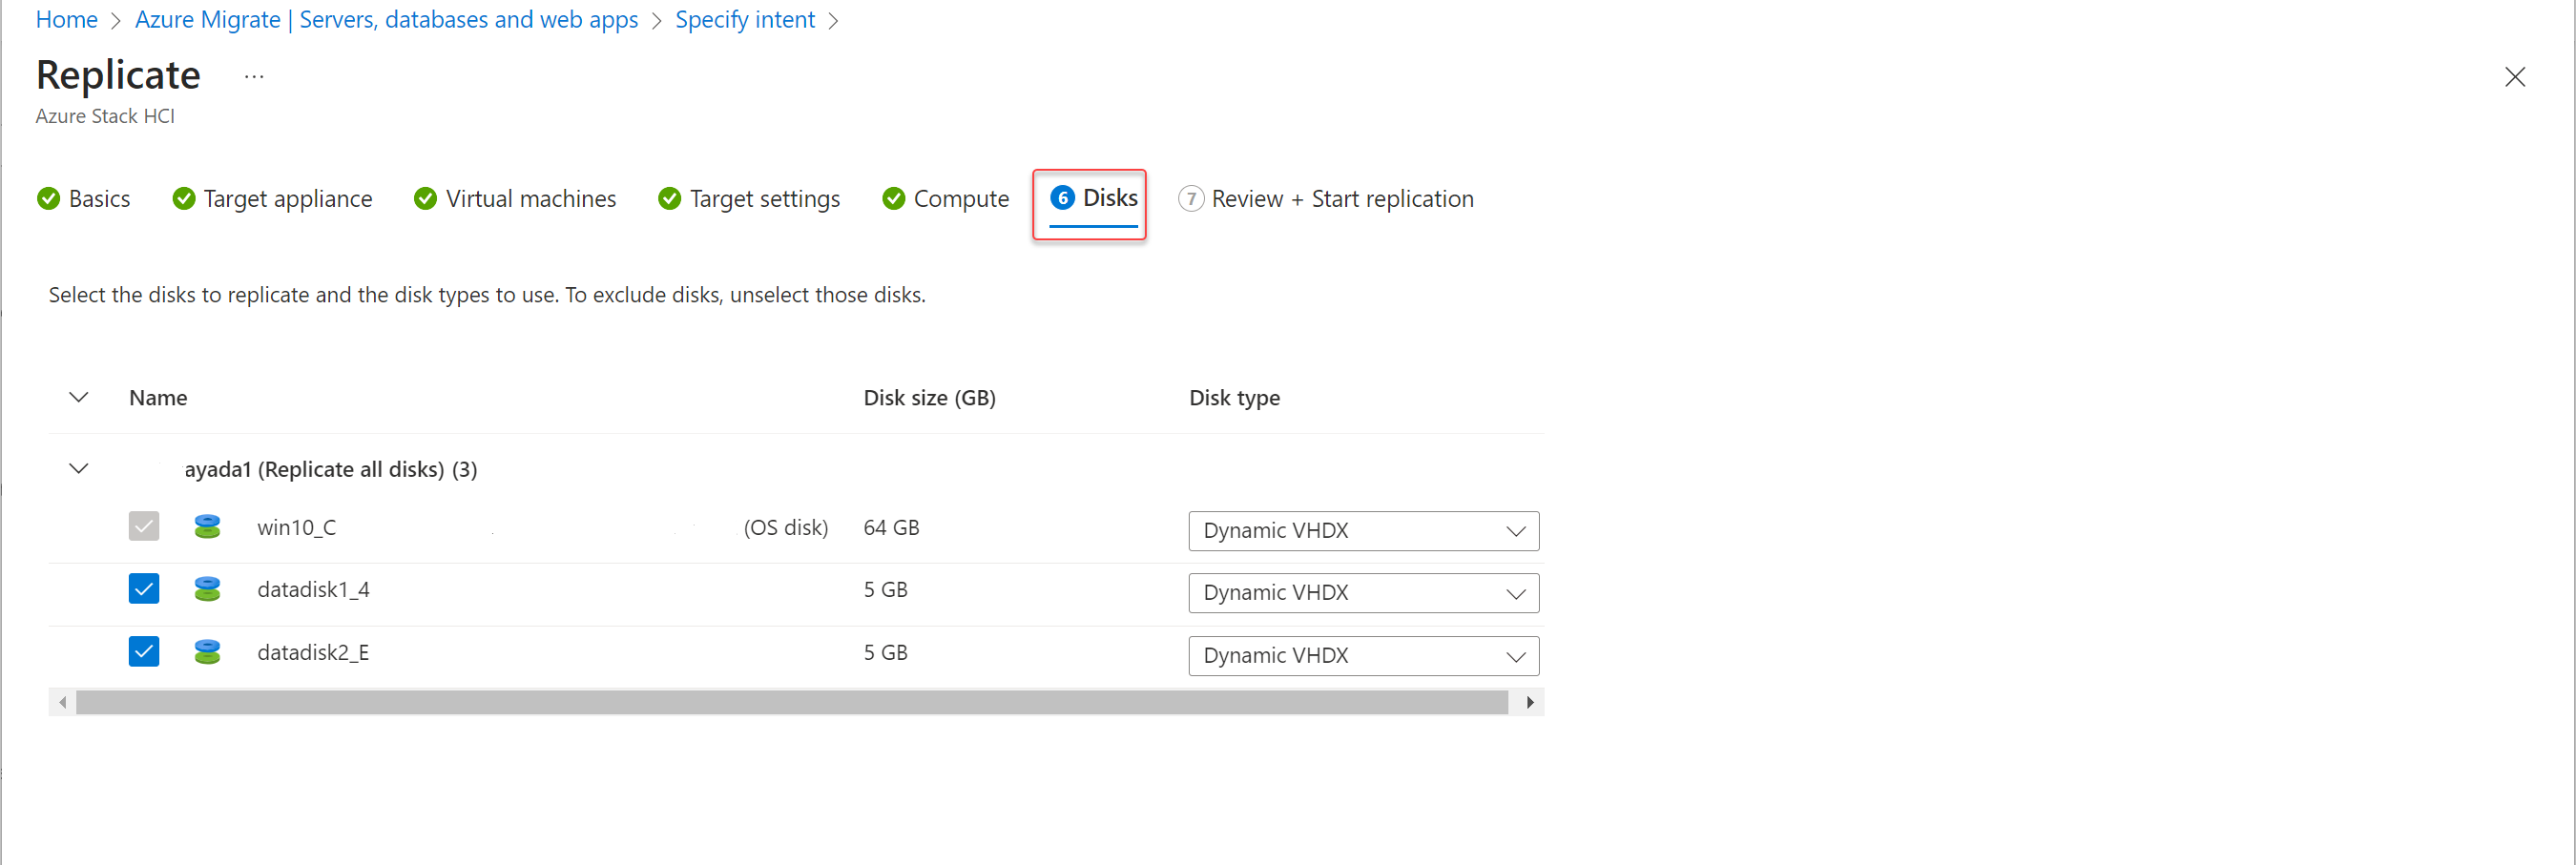Sort by Name column header
The height and width of the screenshot is (865, 2576).
pos(158,398)
